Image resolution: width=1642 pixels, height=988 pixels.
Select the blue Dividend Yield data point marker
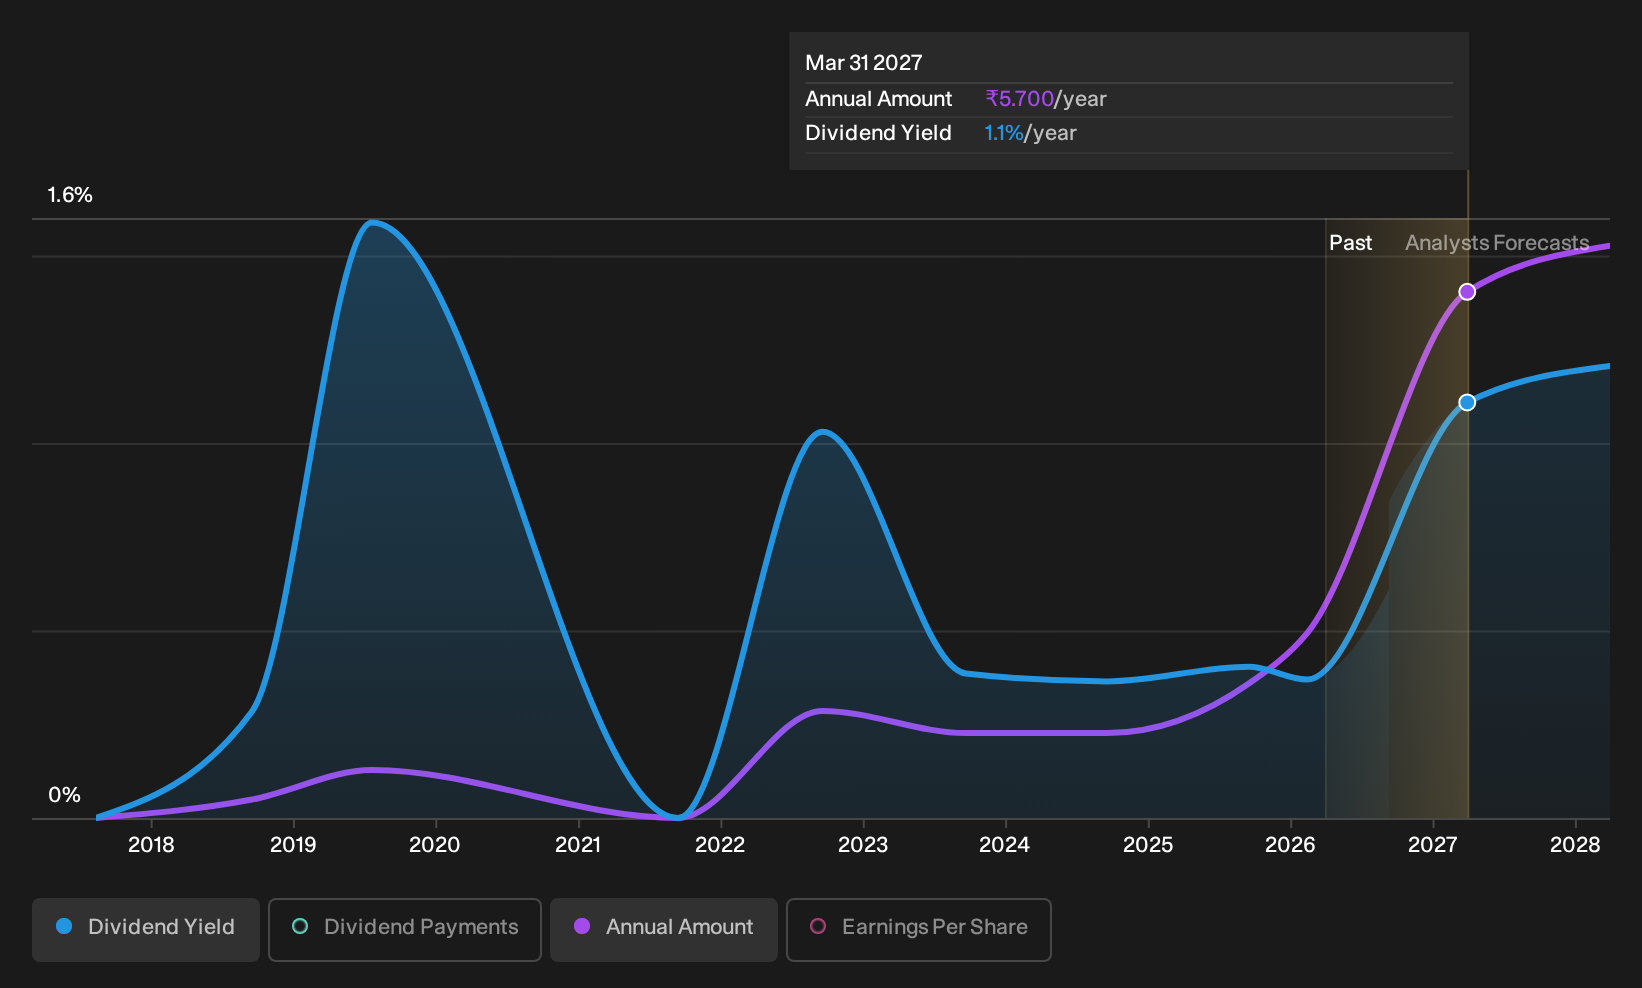point(1467,403)
